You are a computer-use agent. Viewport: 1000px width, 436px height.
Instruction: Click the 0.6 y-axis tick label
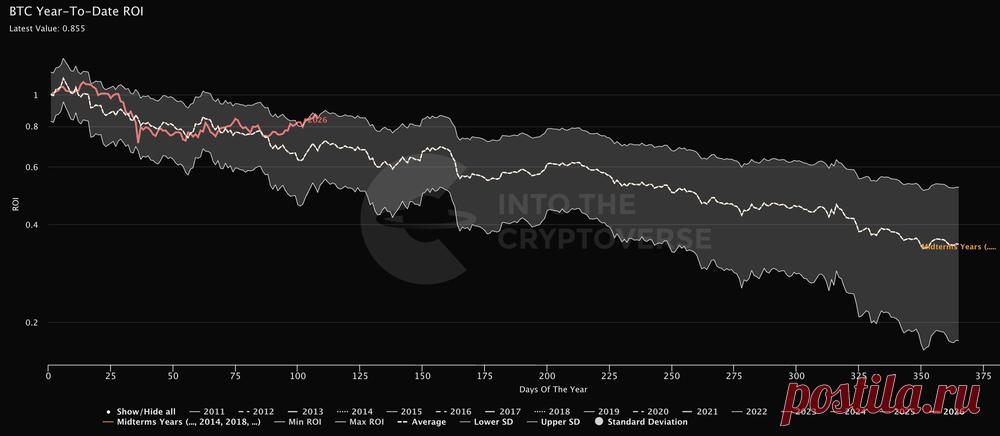click(33, 167)
